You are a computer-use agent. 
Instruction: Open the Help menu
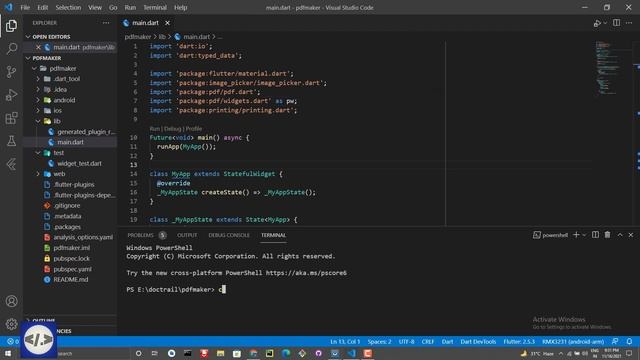180,7
